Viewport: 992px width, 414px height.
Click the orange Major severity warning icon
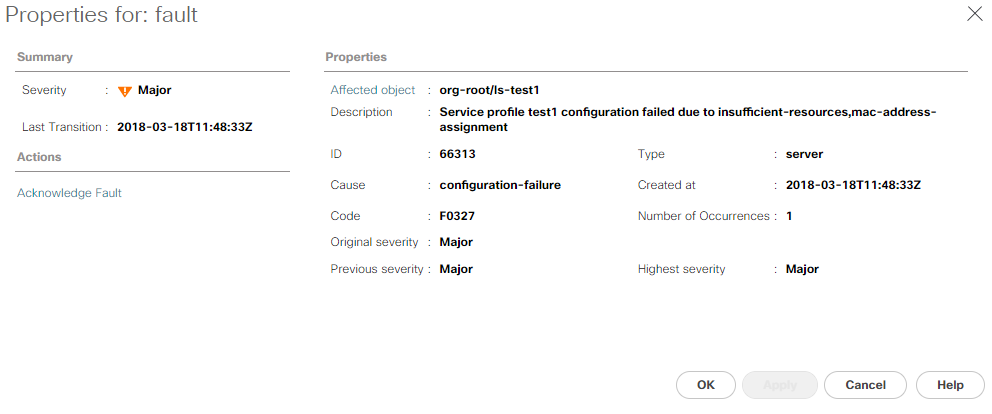click(x=125, y=91)
